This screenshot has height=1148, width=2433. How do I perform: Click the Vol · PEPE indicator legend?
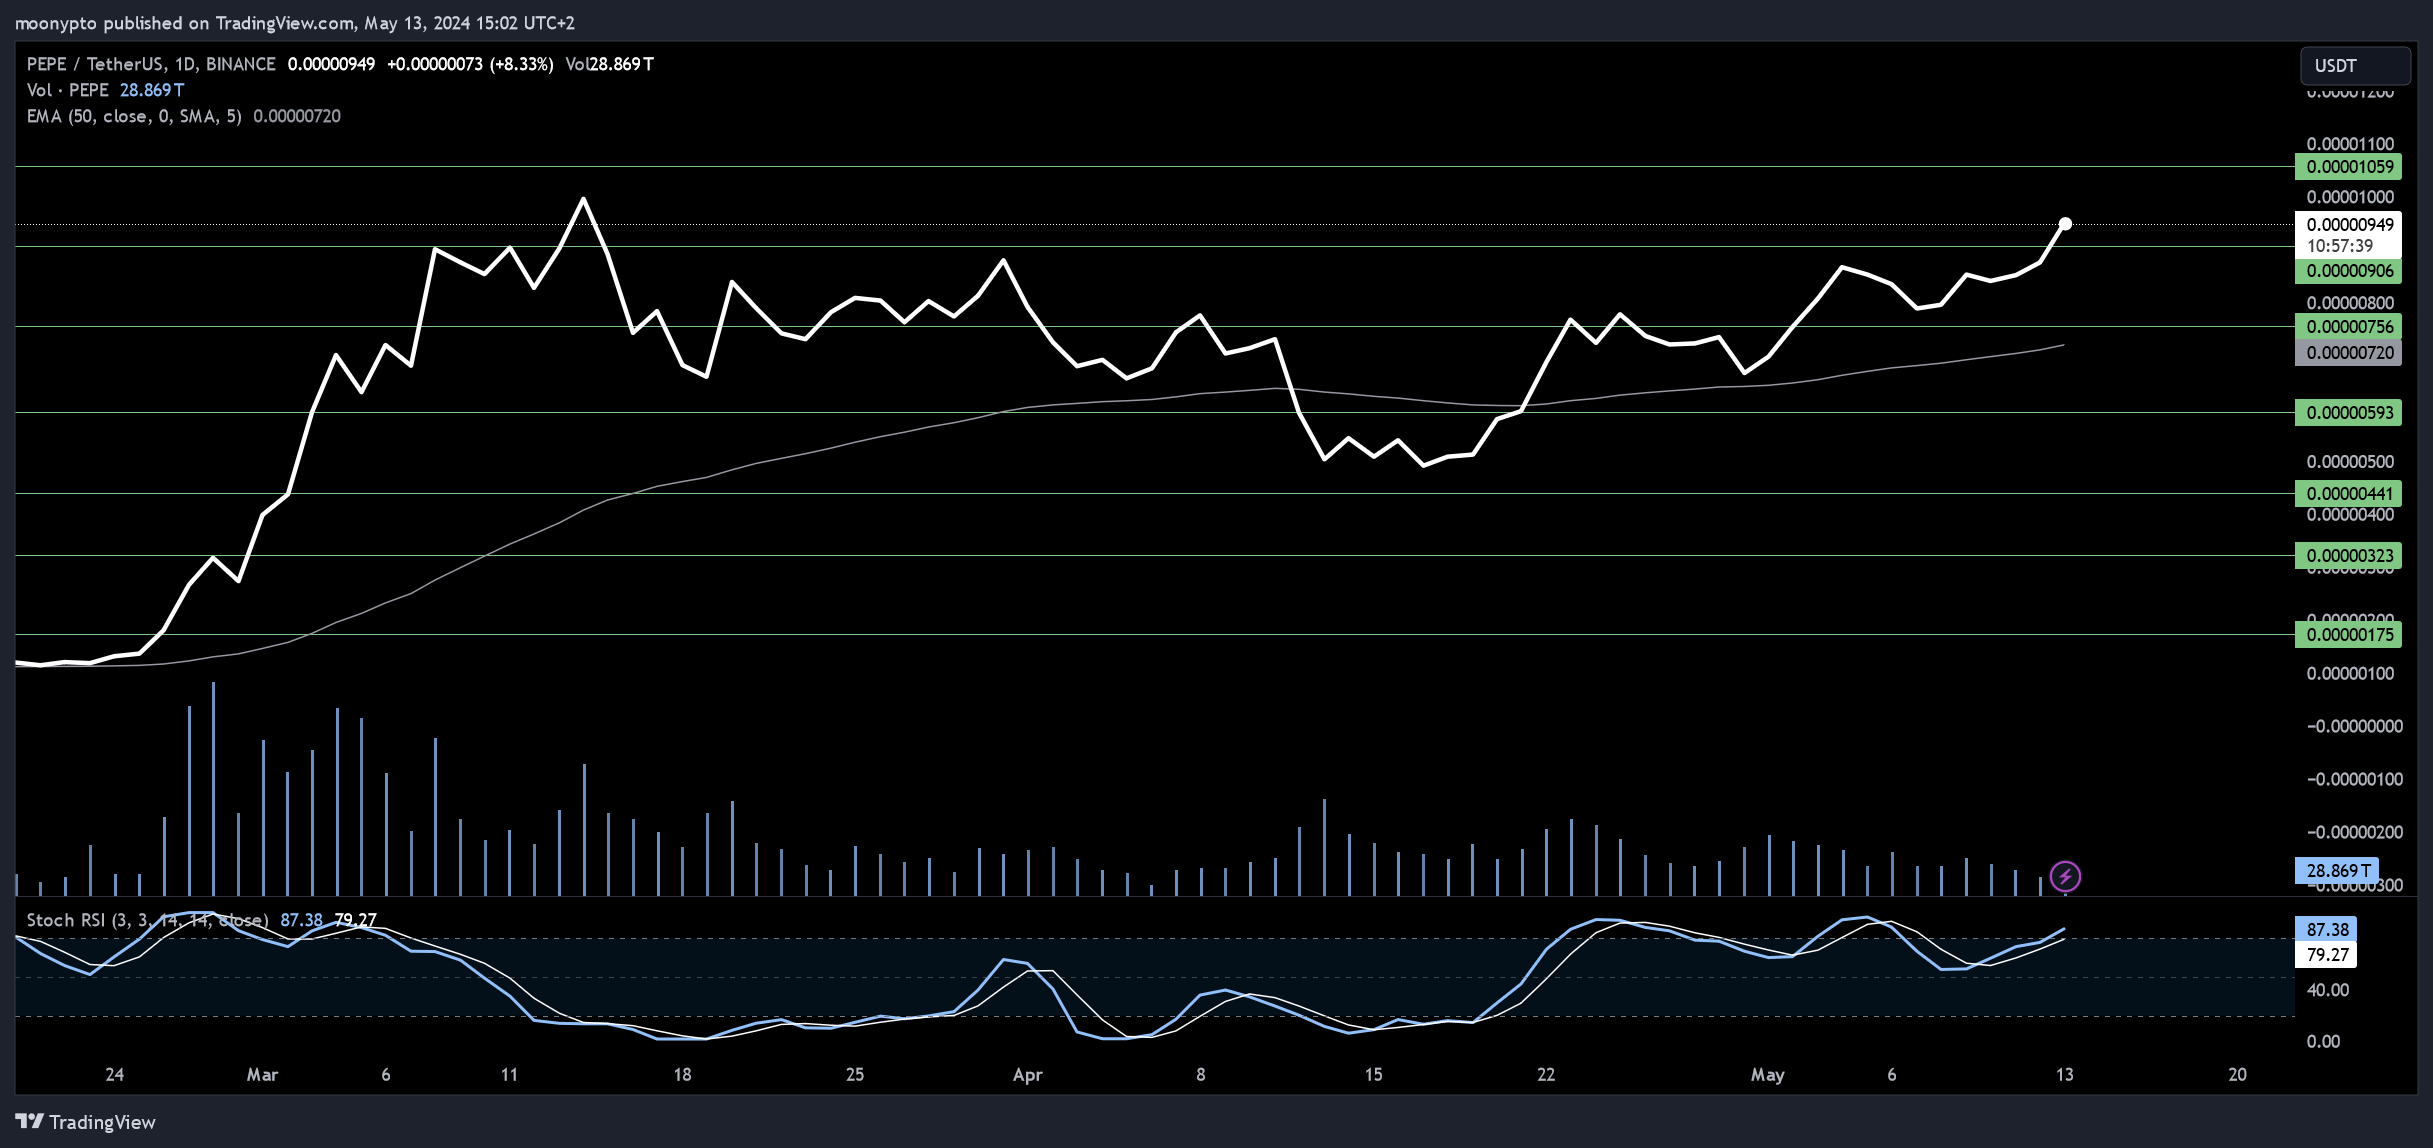(x=68, y=90)
